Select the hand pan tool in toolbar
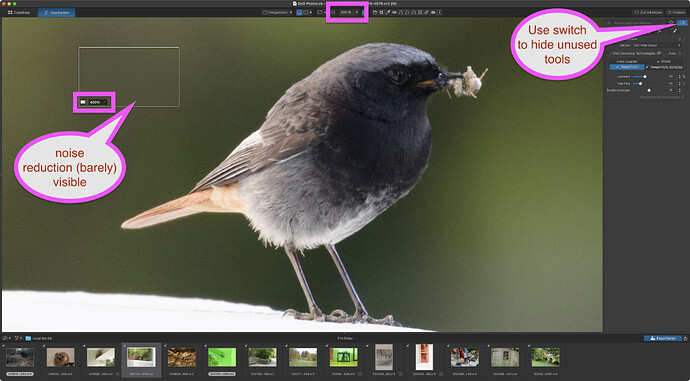The height and width of the screenshot is (381, 690). click(x=374, y=12)
